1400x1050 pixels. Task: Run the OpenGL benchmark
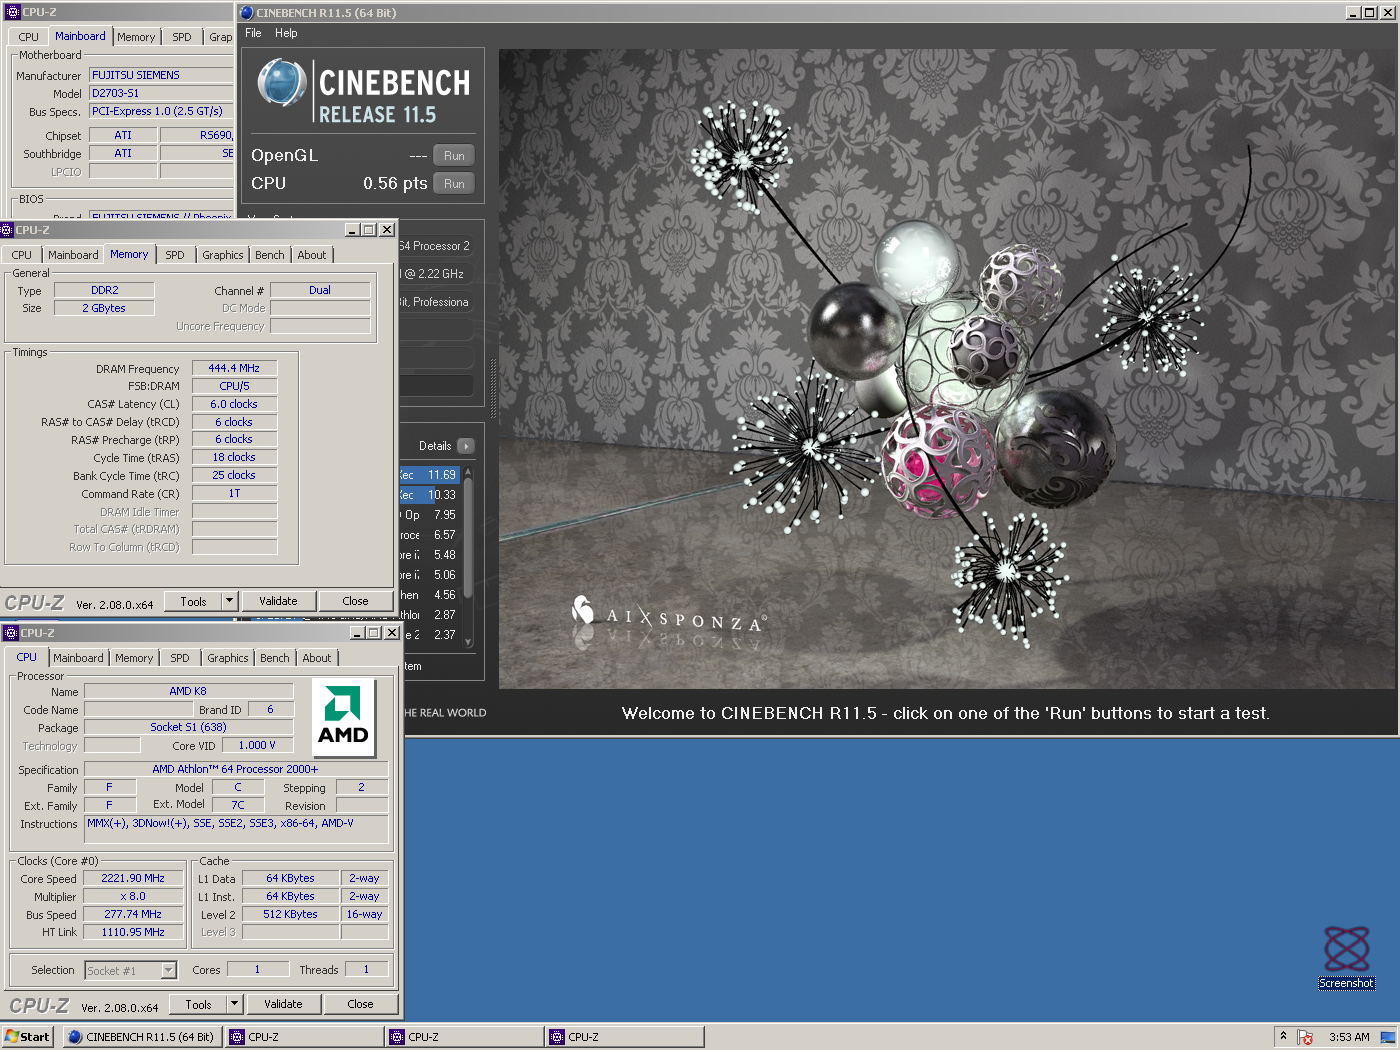tap(454, 156)
